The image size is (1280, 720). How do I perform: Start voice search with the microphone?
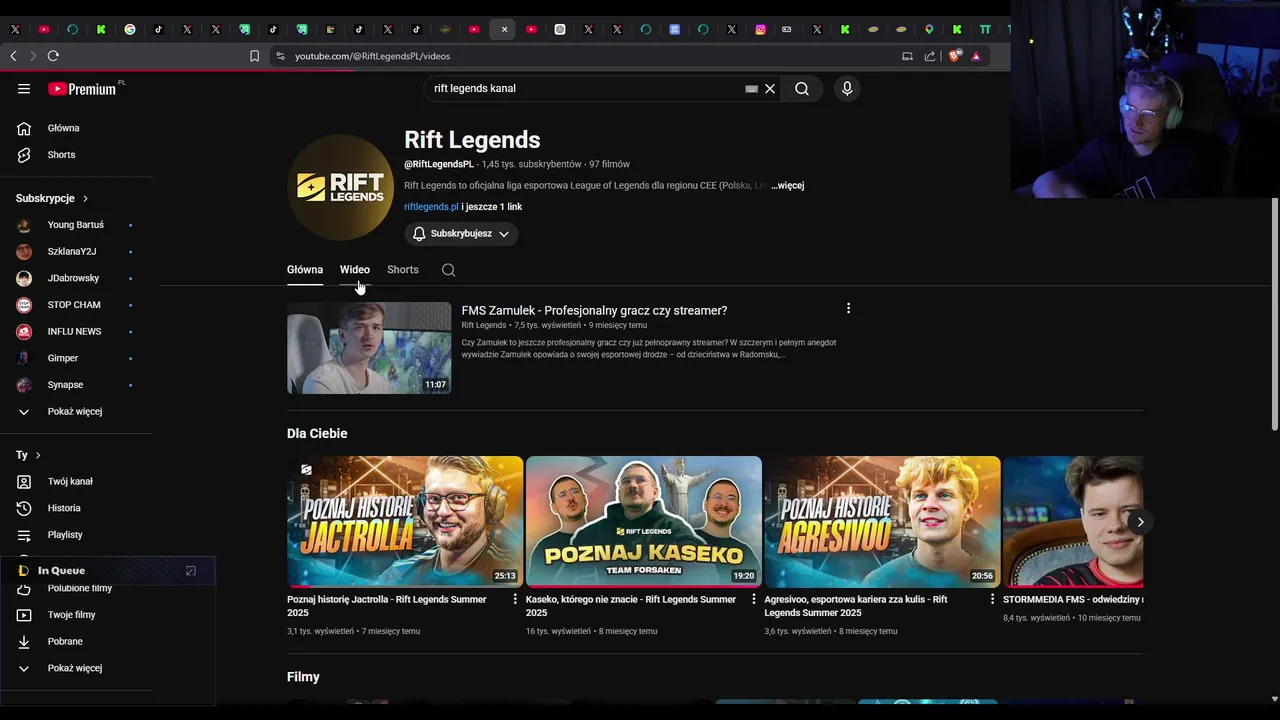coord(847,89)
